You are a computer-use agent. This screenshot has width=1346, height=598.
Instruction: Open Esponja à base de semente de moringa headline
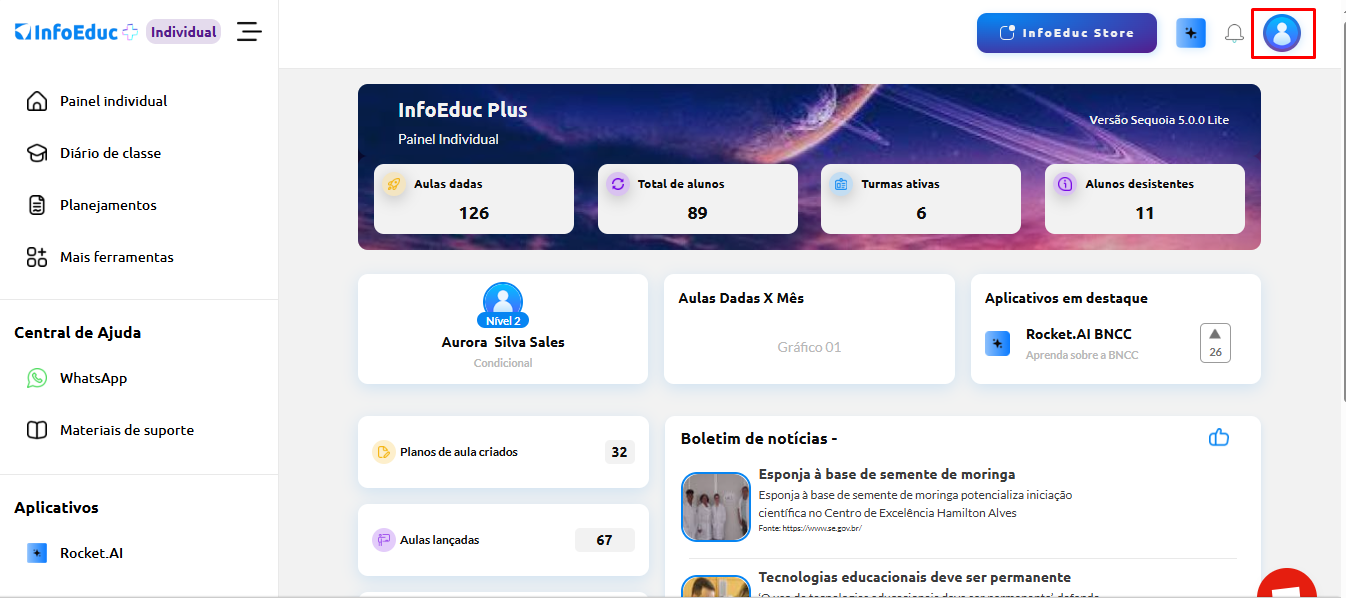887,474
